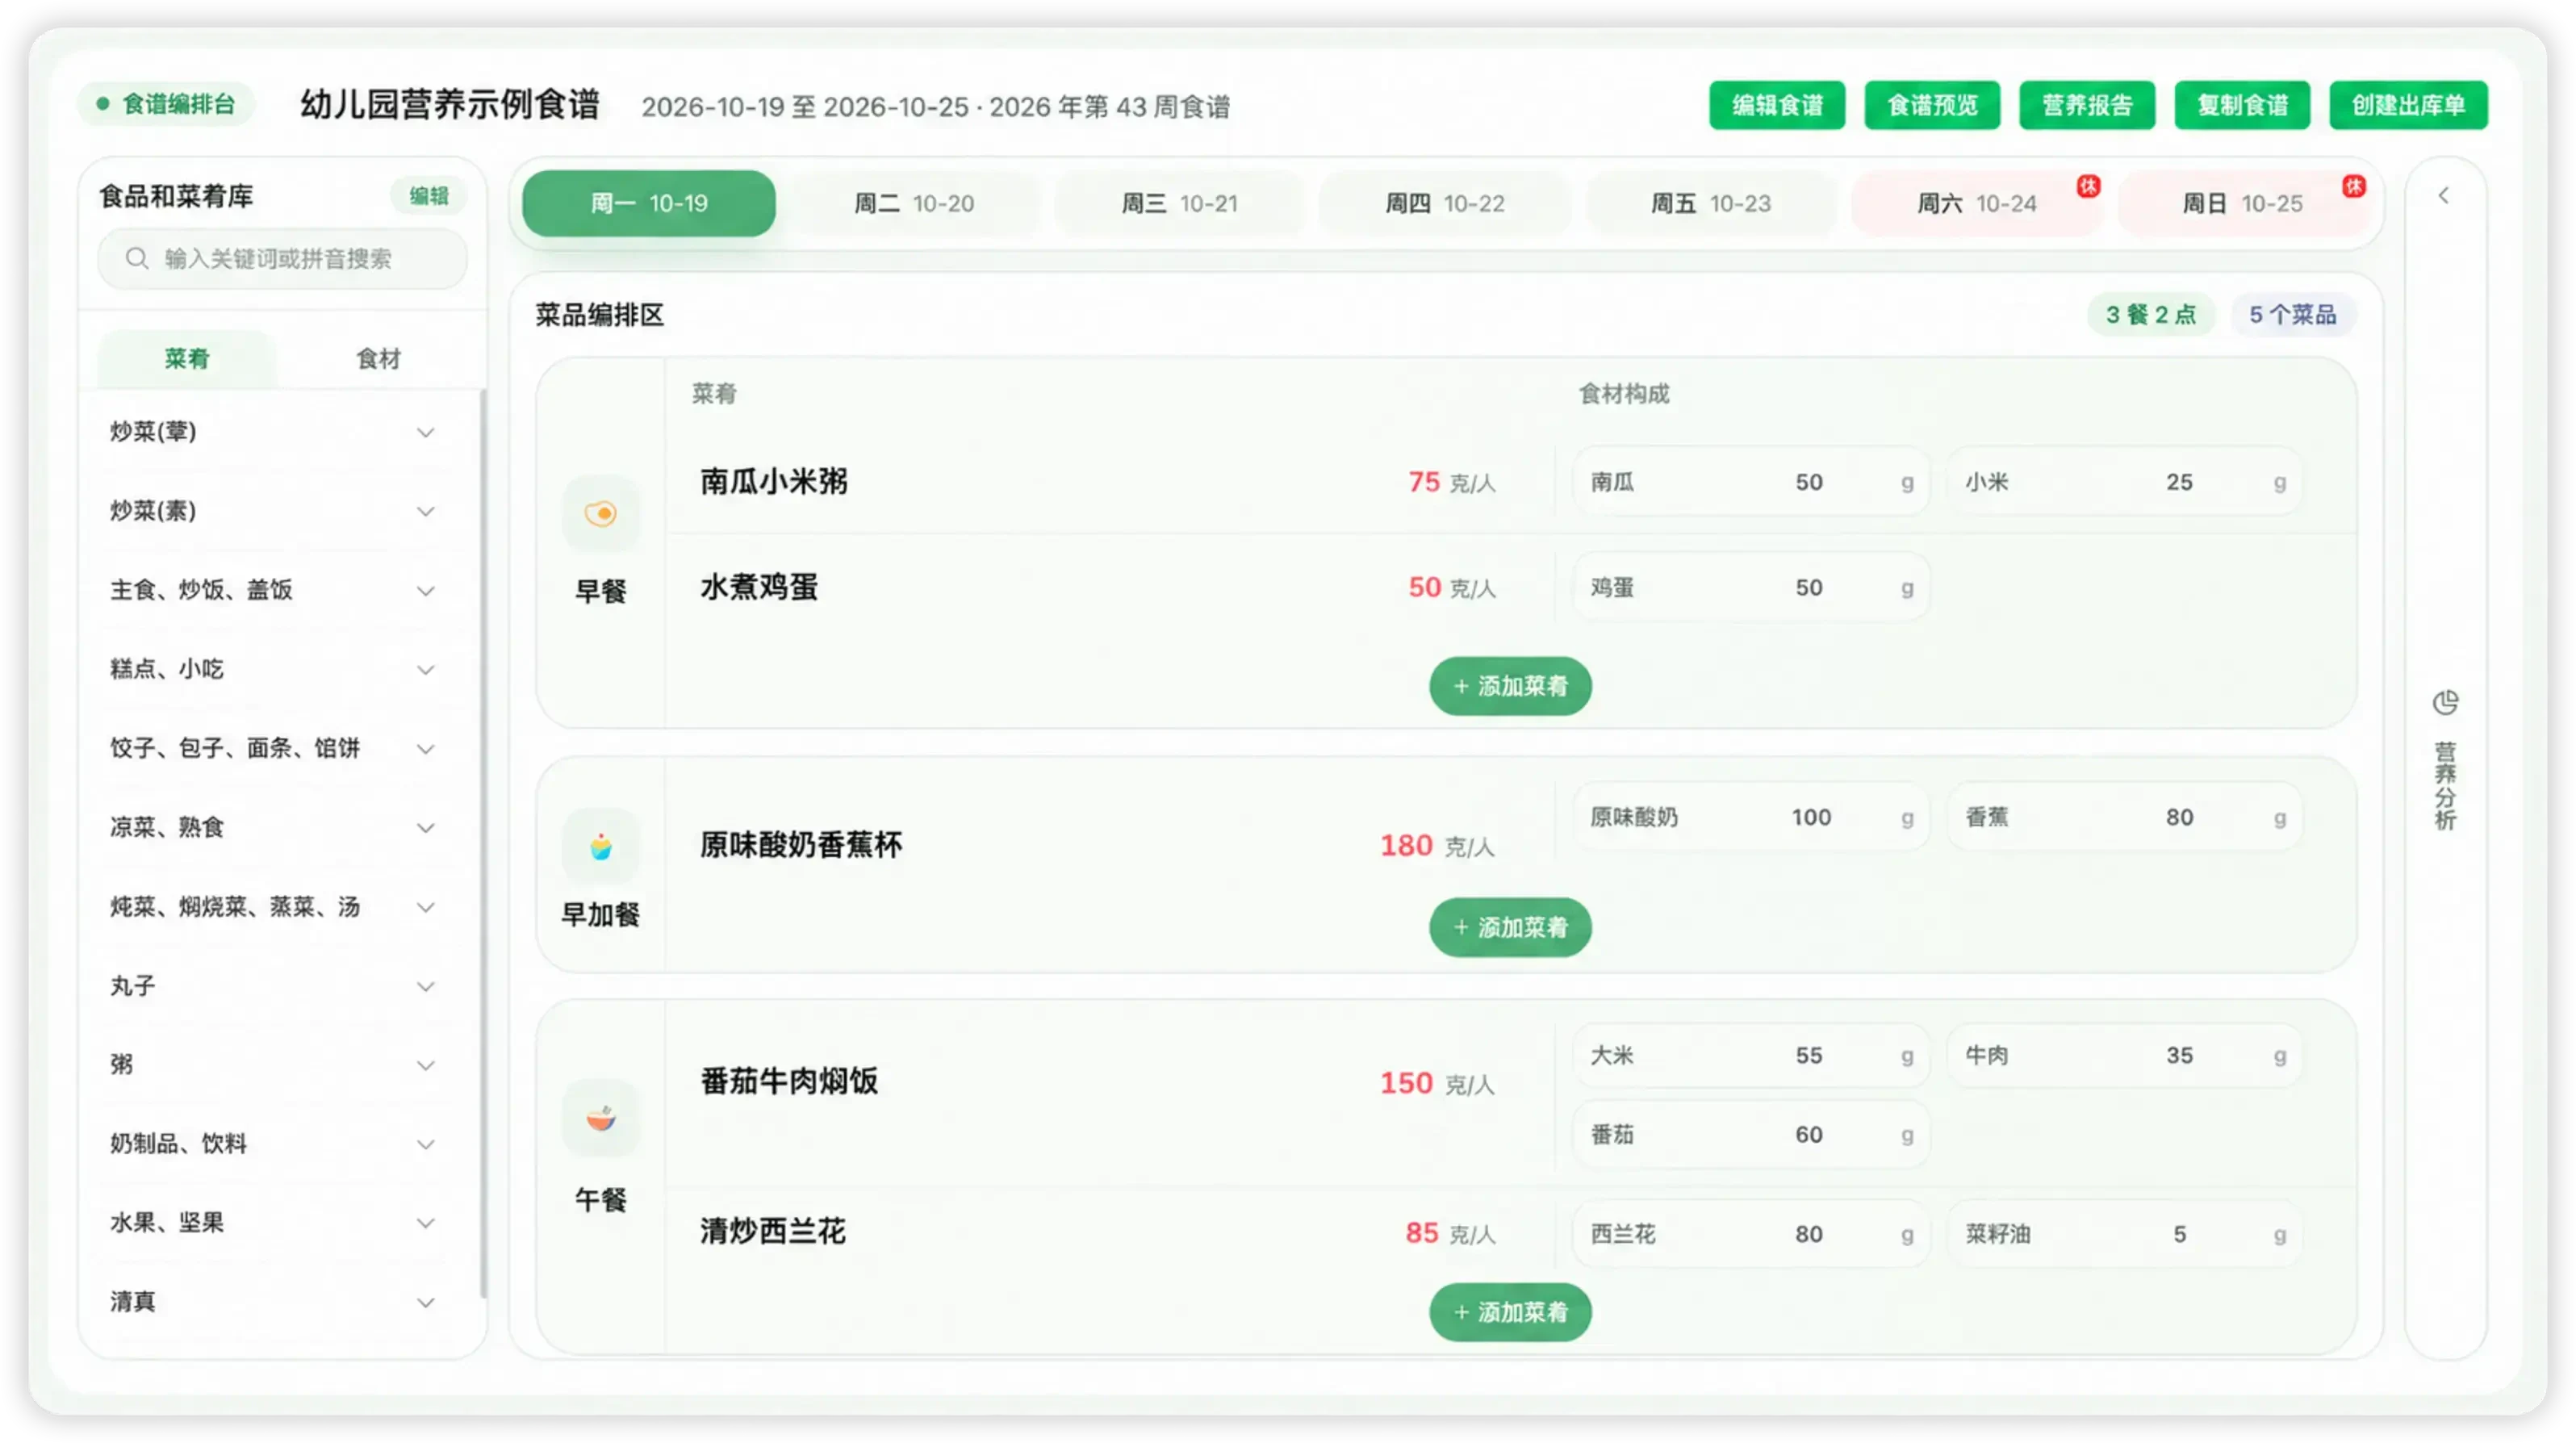Switch to the 食材 library tab
Screen dimensions: 2576x1443
click(x=378, y=359)
